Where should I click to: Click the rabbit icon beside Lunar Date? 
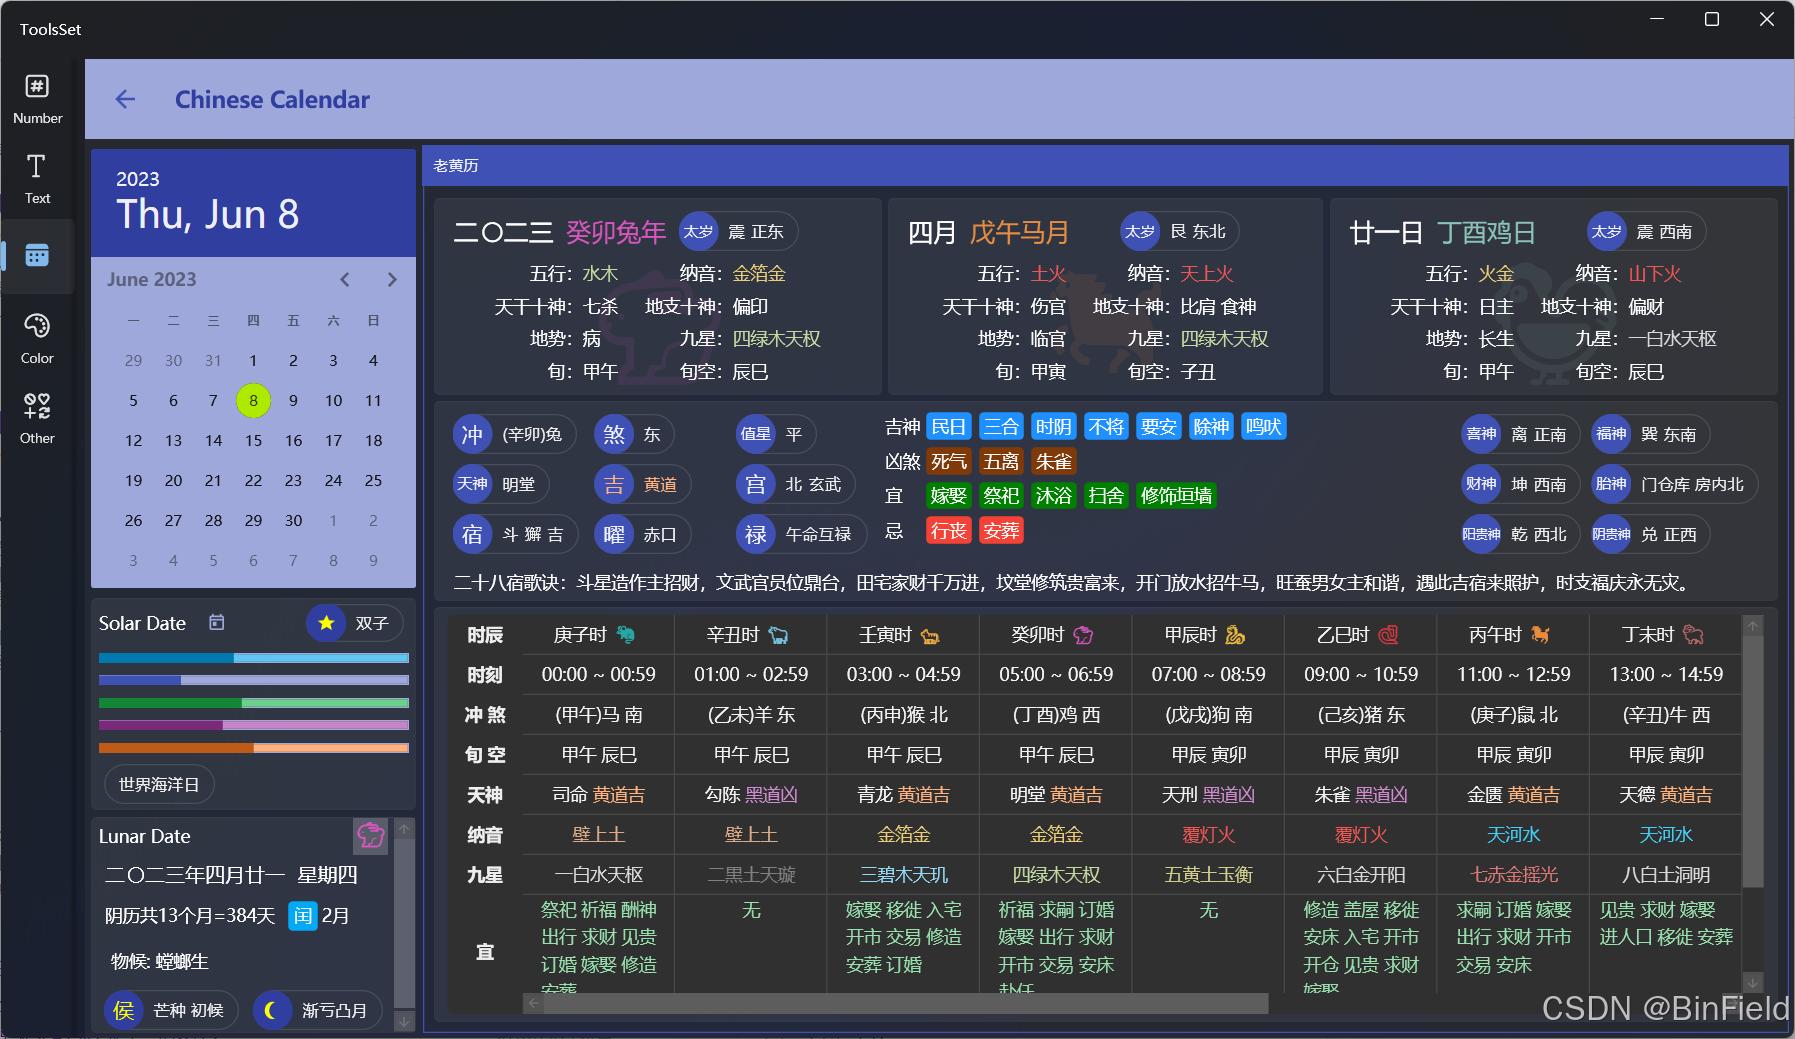[x=370, y=835]
